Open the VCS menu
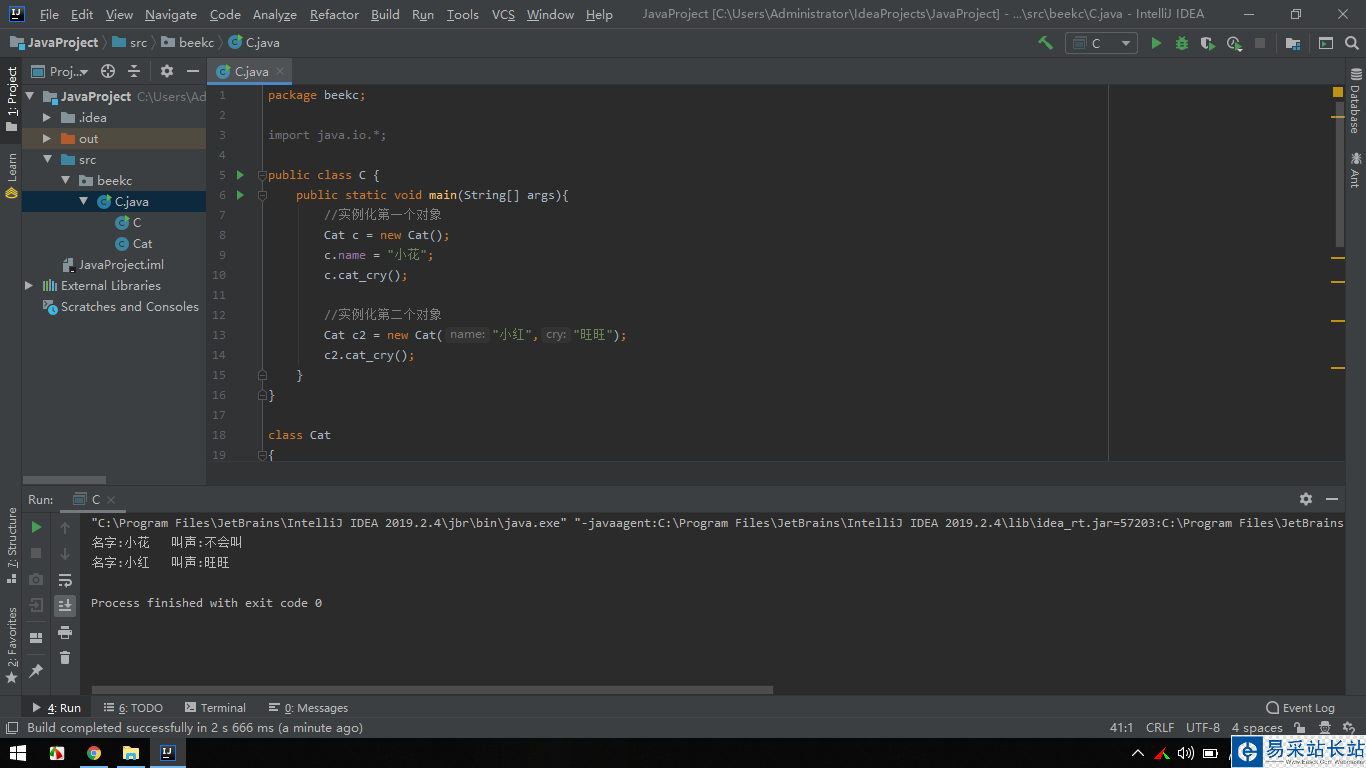 [x=503, y=14]
